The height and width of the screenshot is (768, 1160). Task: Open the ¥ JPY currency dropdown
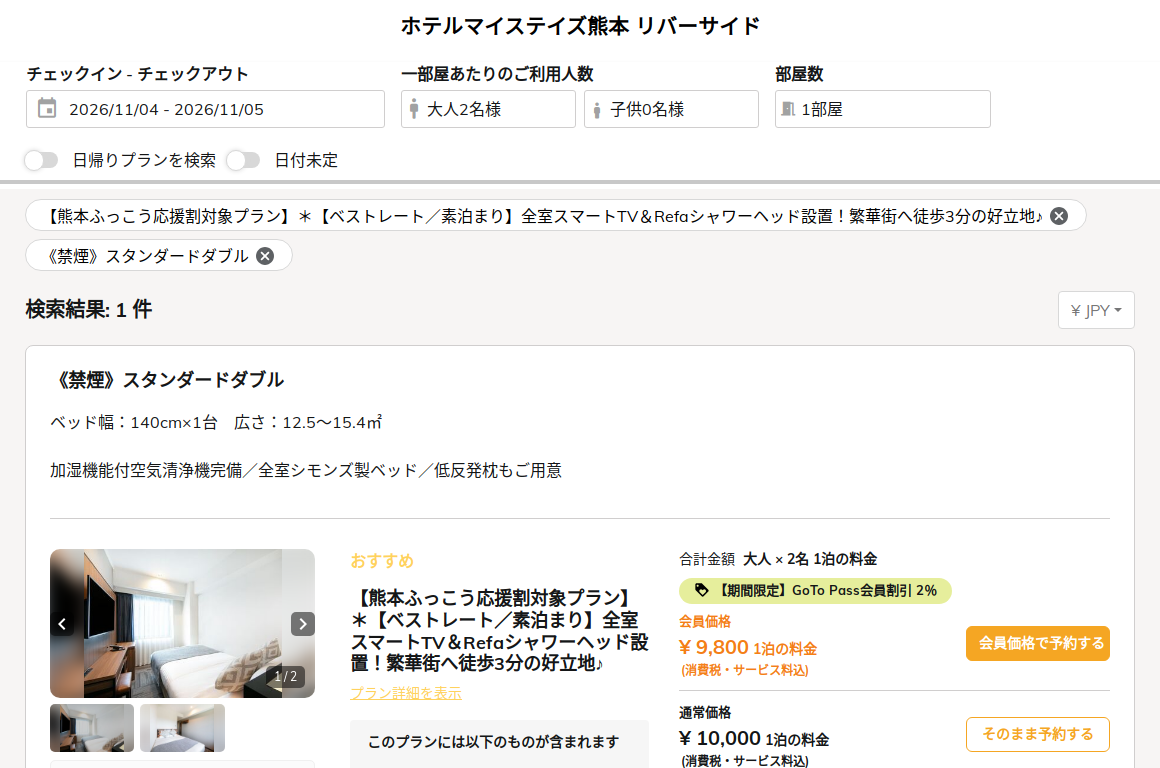point(1096,310)
